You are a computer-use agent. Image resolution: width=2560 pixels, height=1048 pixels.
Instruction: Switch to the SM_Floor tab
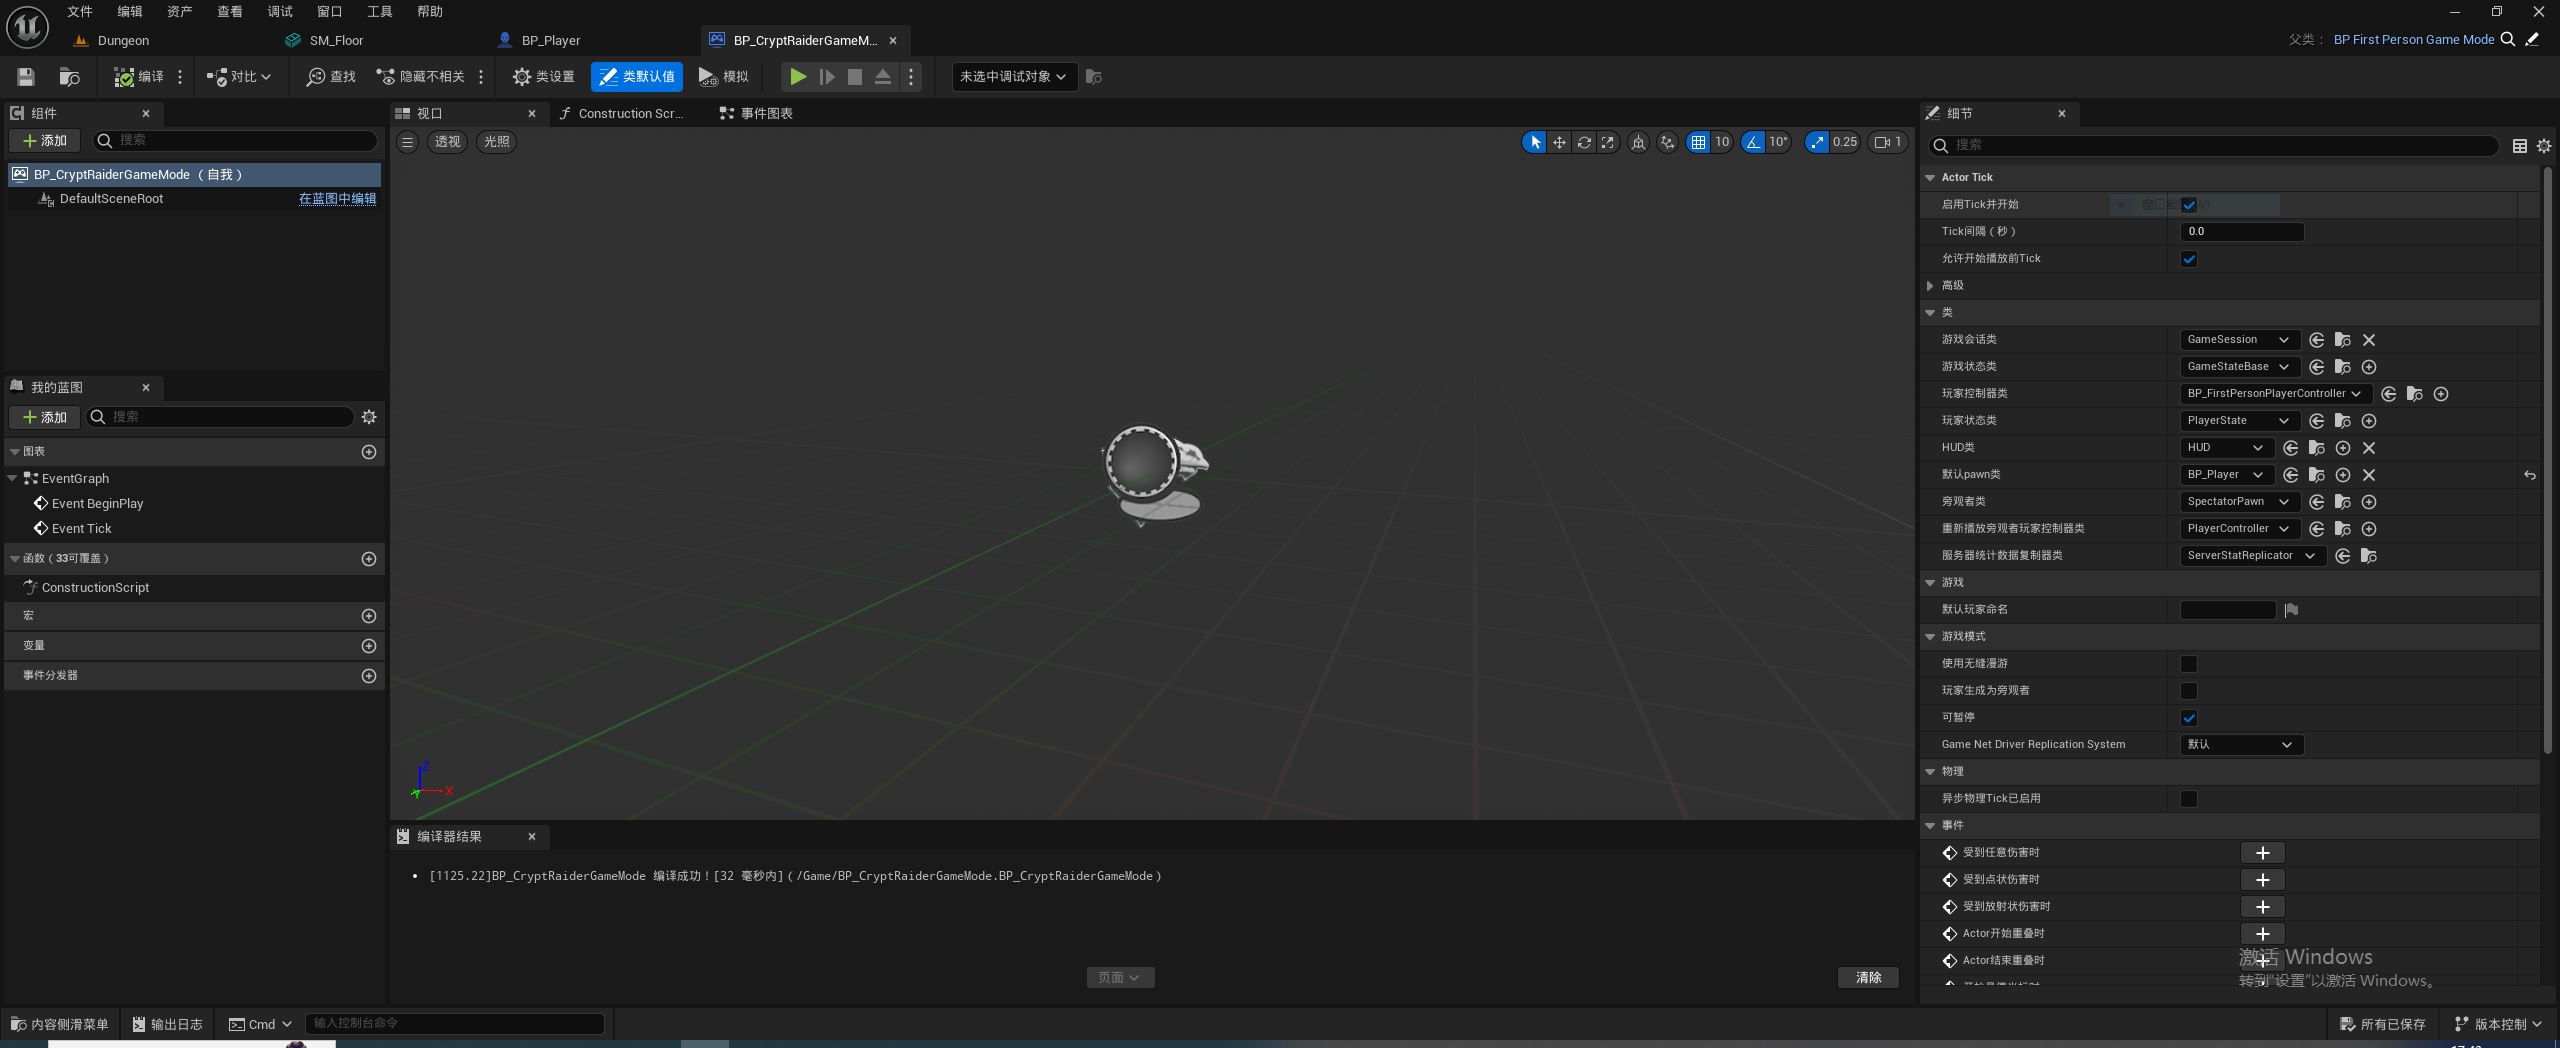click(x=336, y=41)
